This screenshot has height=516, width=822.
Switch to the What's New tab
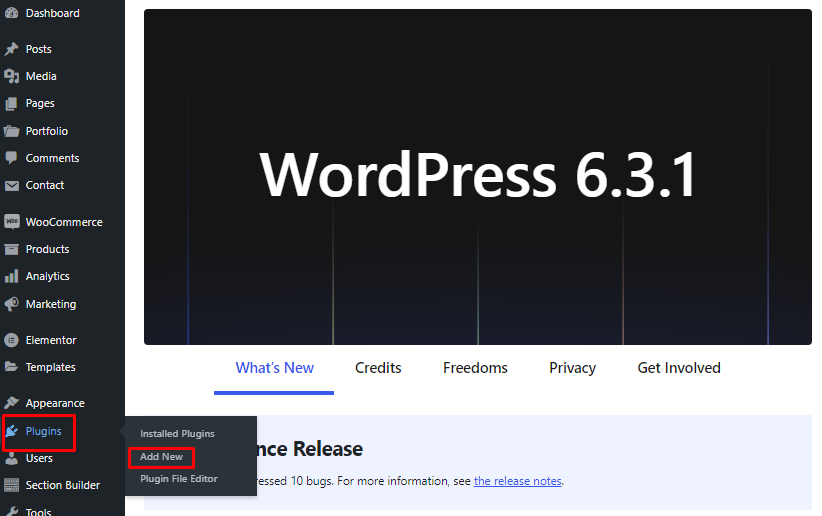click(274, 368)
